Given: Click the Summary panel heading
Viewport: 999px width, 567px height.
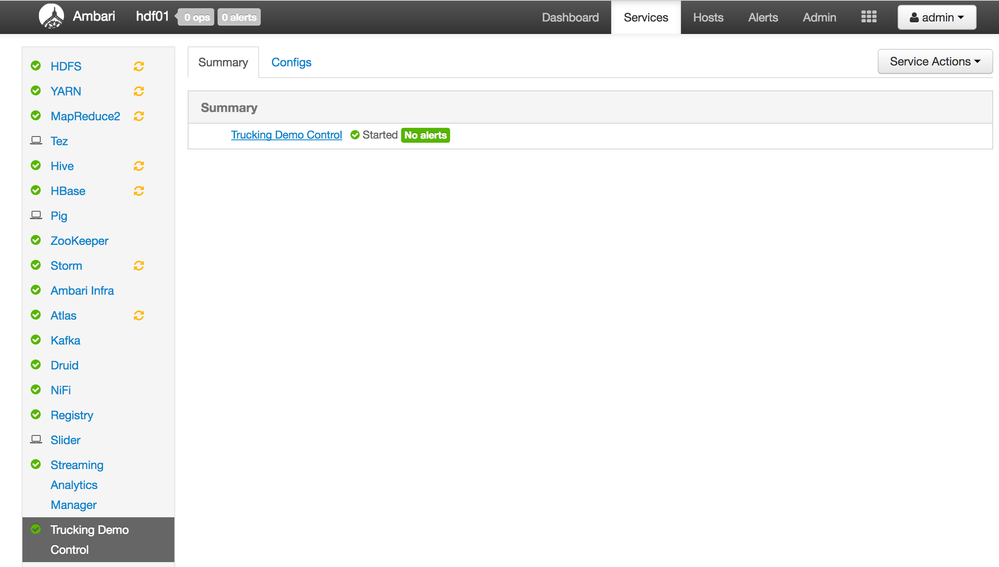Looking at the screenshot, I should pyautogui.click(x=229, y=108).
